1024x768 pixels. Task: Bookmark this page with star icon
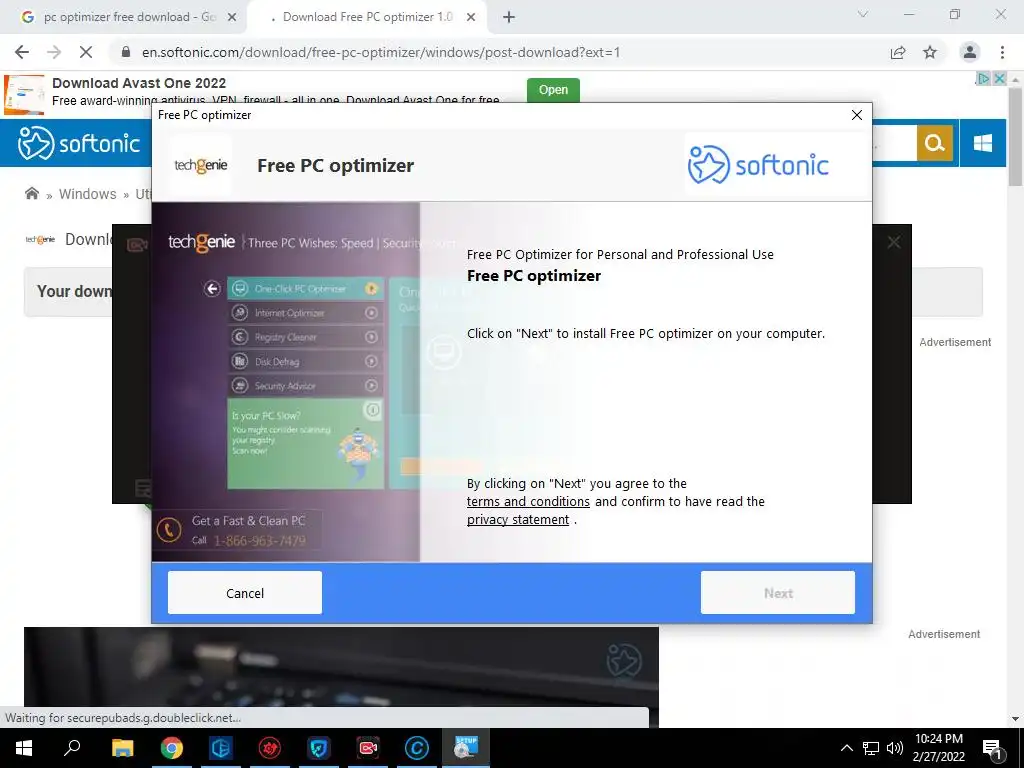(930, 52)
